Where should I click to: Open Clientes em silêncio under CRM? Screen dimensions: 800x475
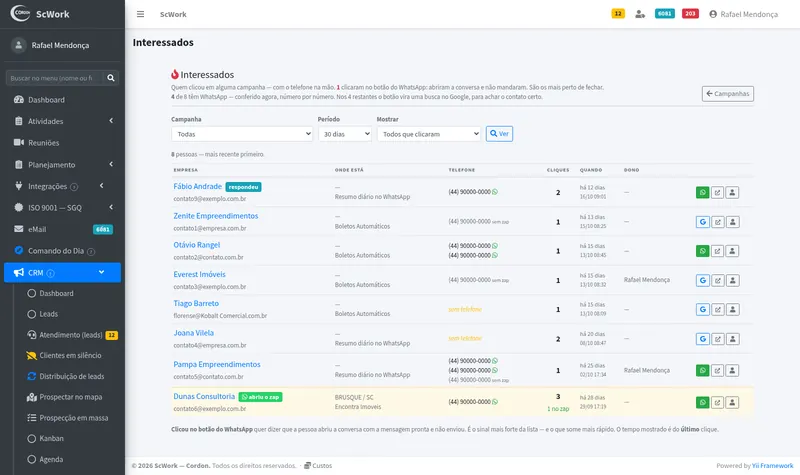click(66, 355)
